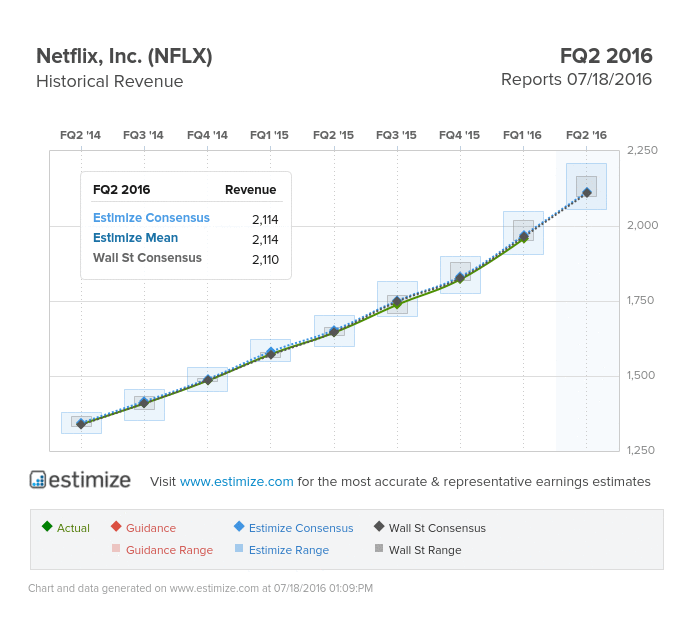Click the FQ2 '14 axis label
The width and height of the screenshot is (685, 620).
pyautogui.click(x=80, y=135)
